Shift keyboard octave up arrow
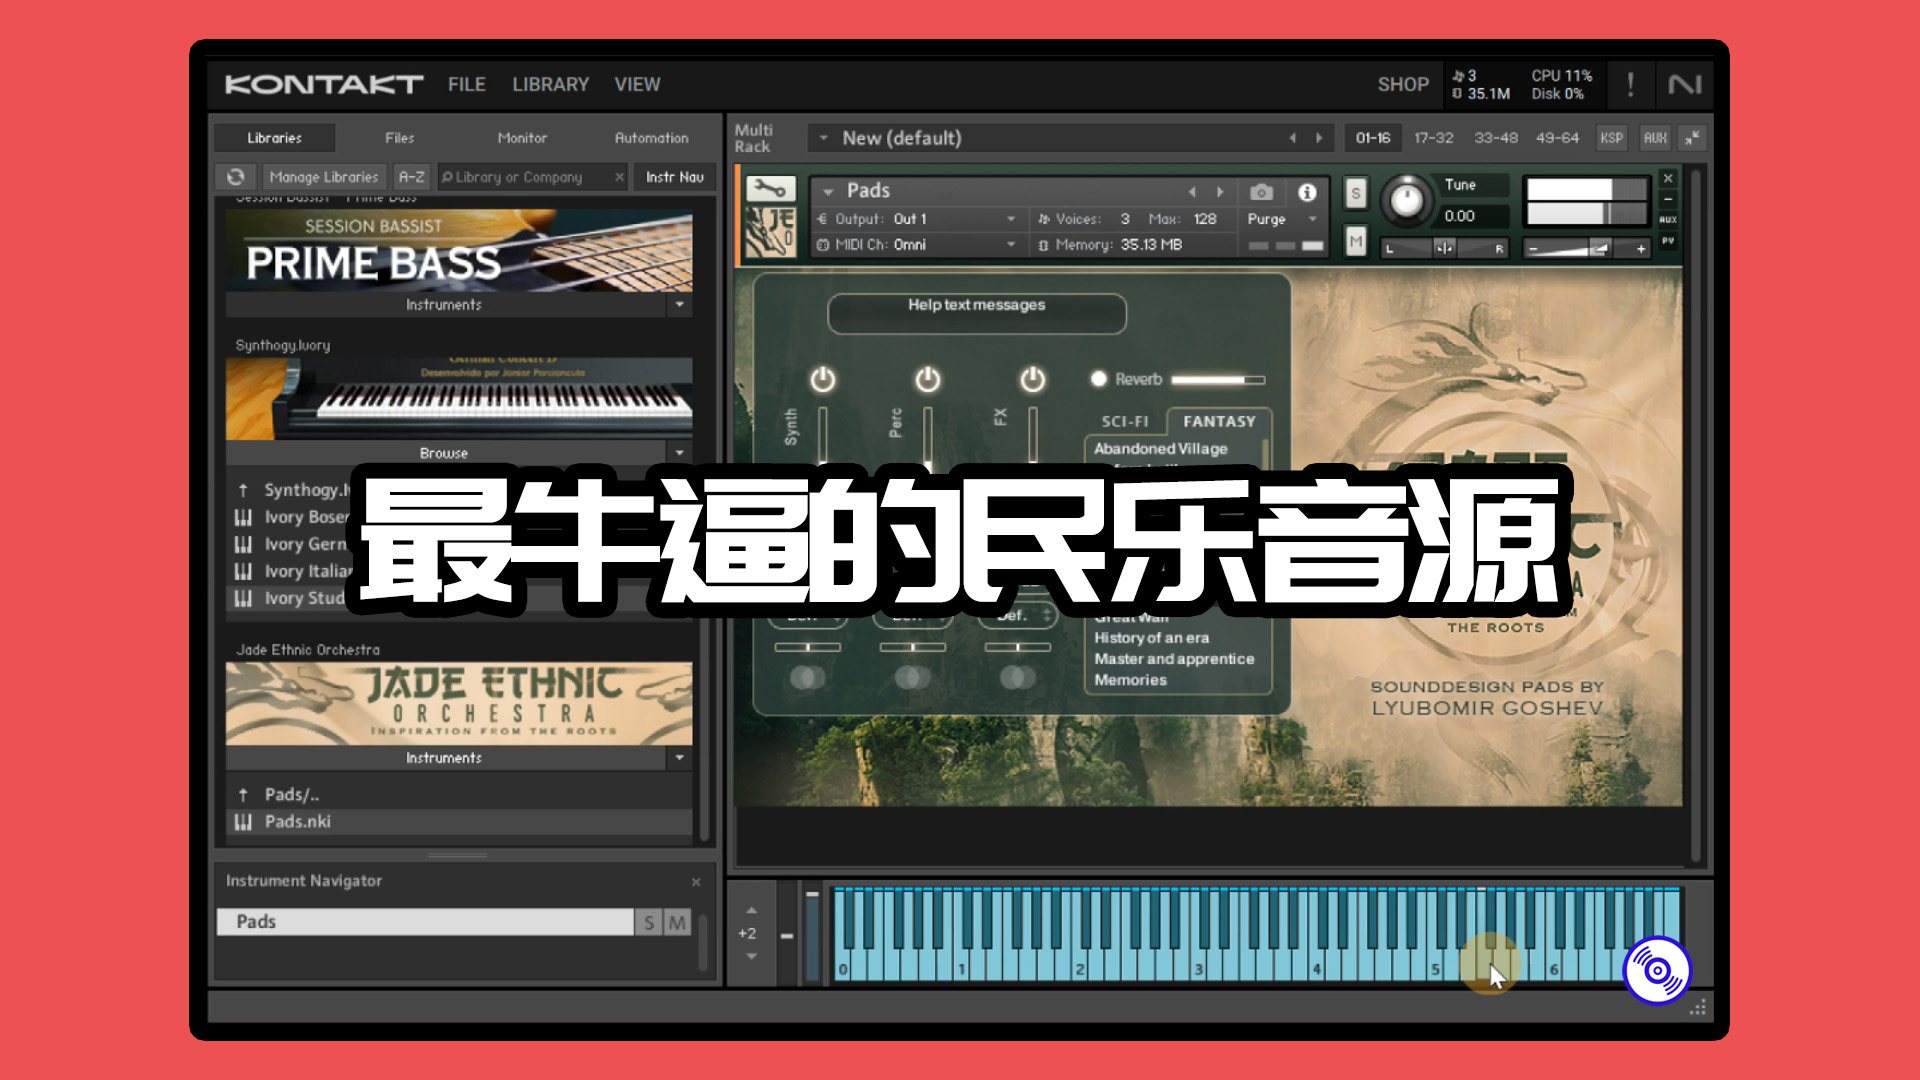Viewport: 1920px width, 1080px height. click(x=752, y=910)
